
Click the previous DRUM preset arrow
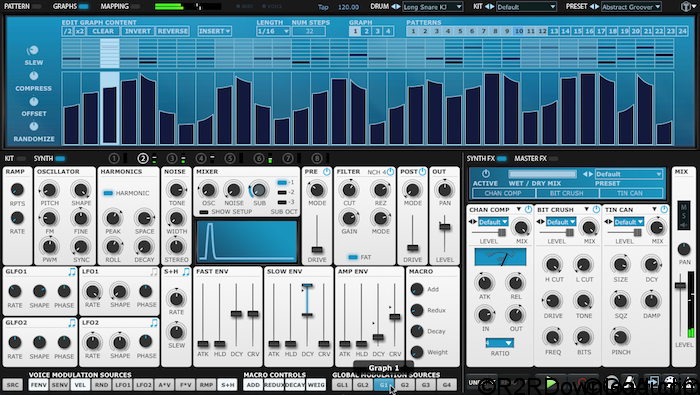tap(393, 7)
